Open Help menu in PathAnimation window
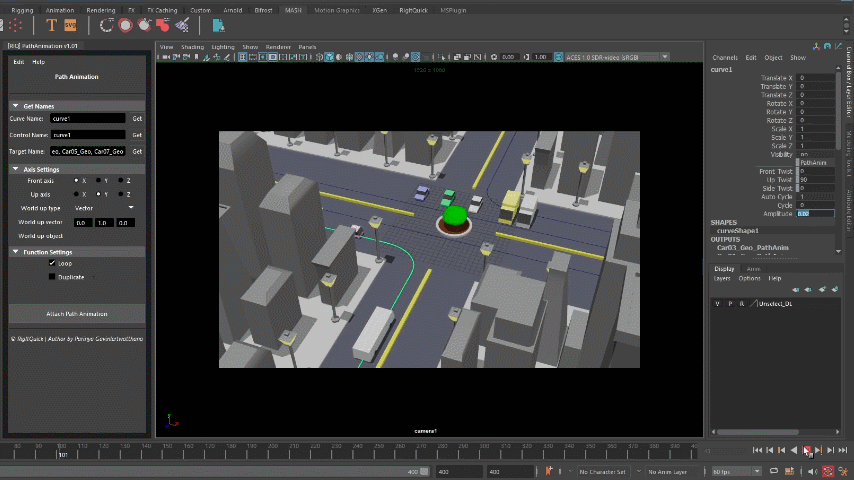Viewport: 854px width, 480px height. (38, 62)
